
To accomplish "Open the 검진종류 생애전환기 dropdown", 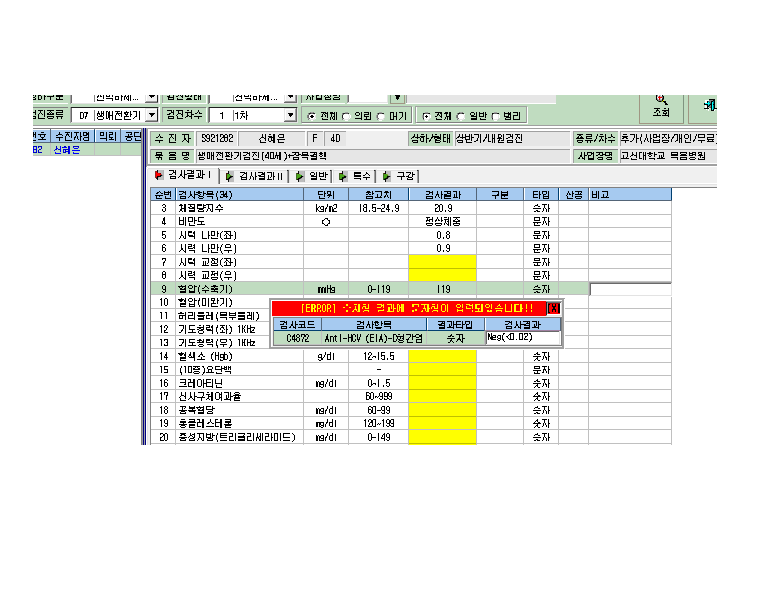I will [152, 115].
